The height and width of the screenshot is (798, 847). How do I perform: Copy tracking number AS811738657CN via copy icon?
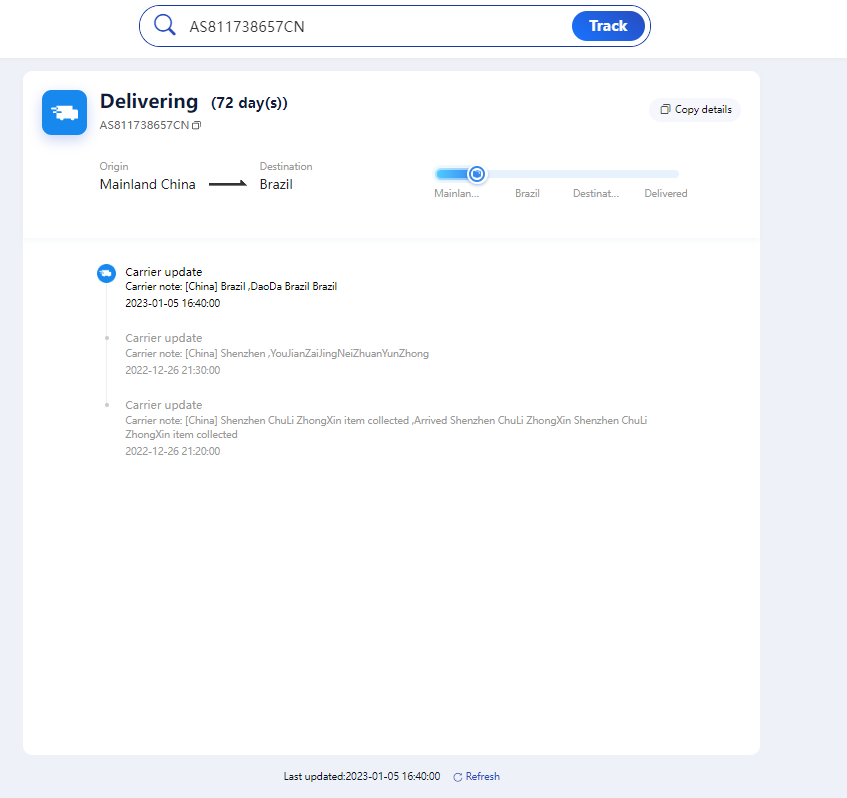(197, 125)
